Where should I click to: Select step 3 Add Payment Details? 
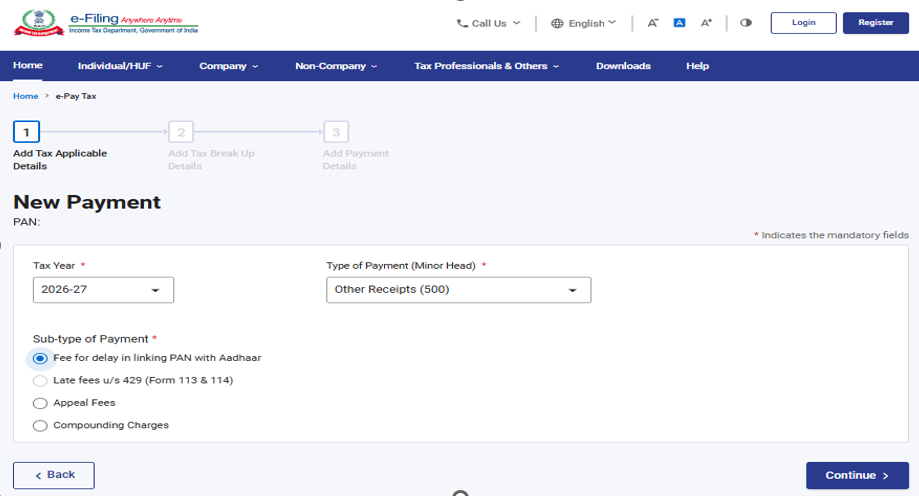pos(336,132)
